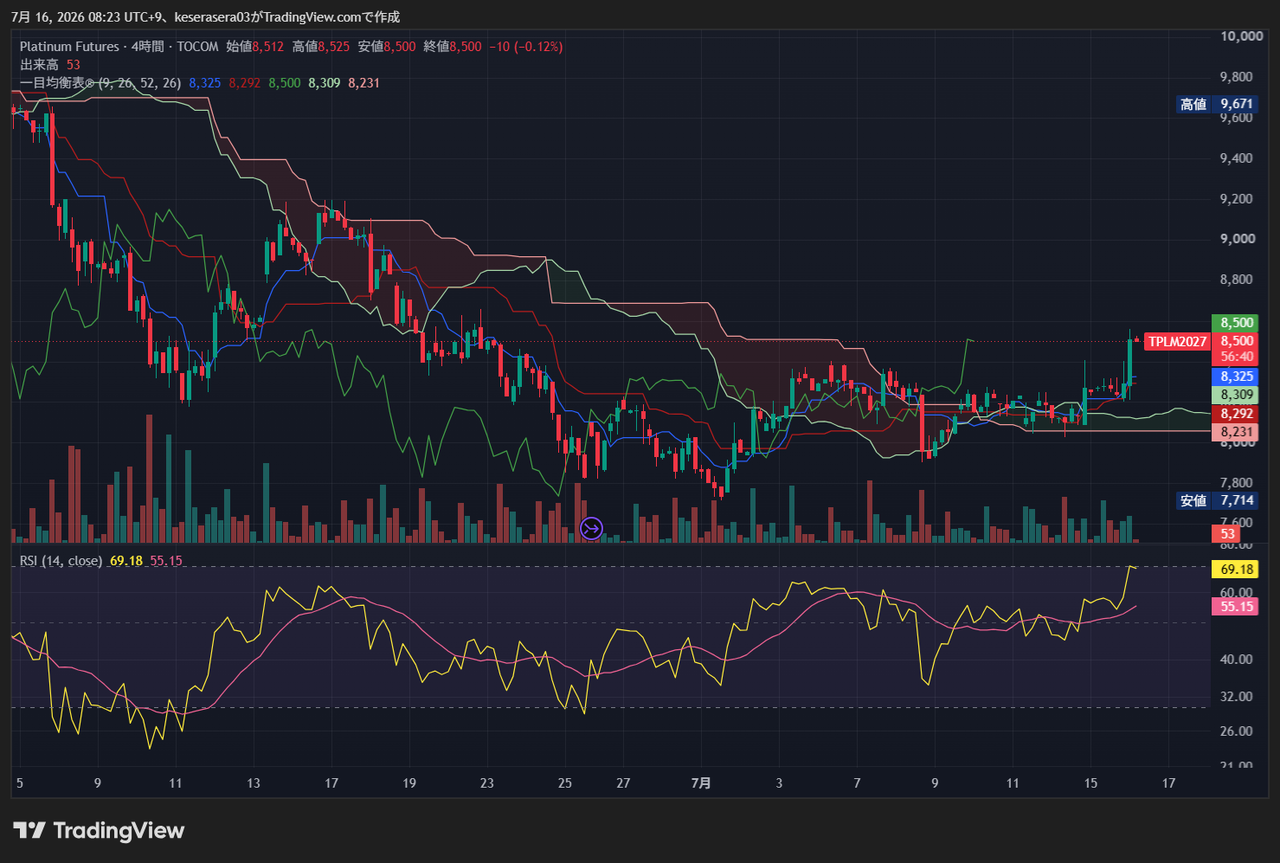Select the RSI (14, close) legend title
The width and height of the screenshot is (1280, 863).
click(x=61, y=560)
